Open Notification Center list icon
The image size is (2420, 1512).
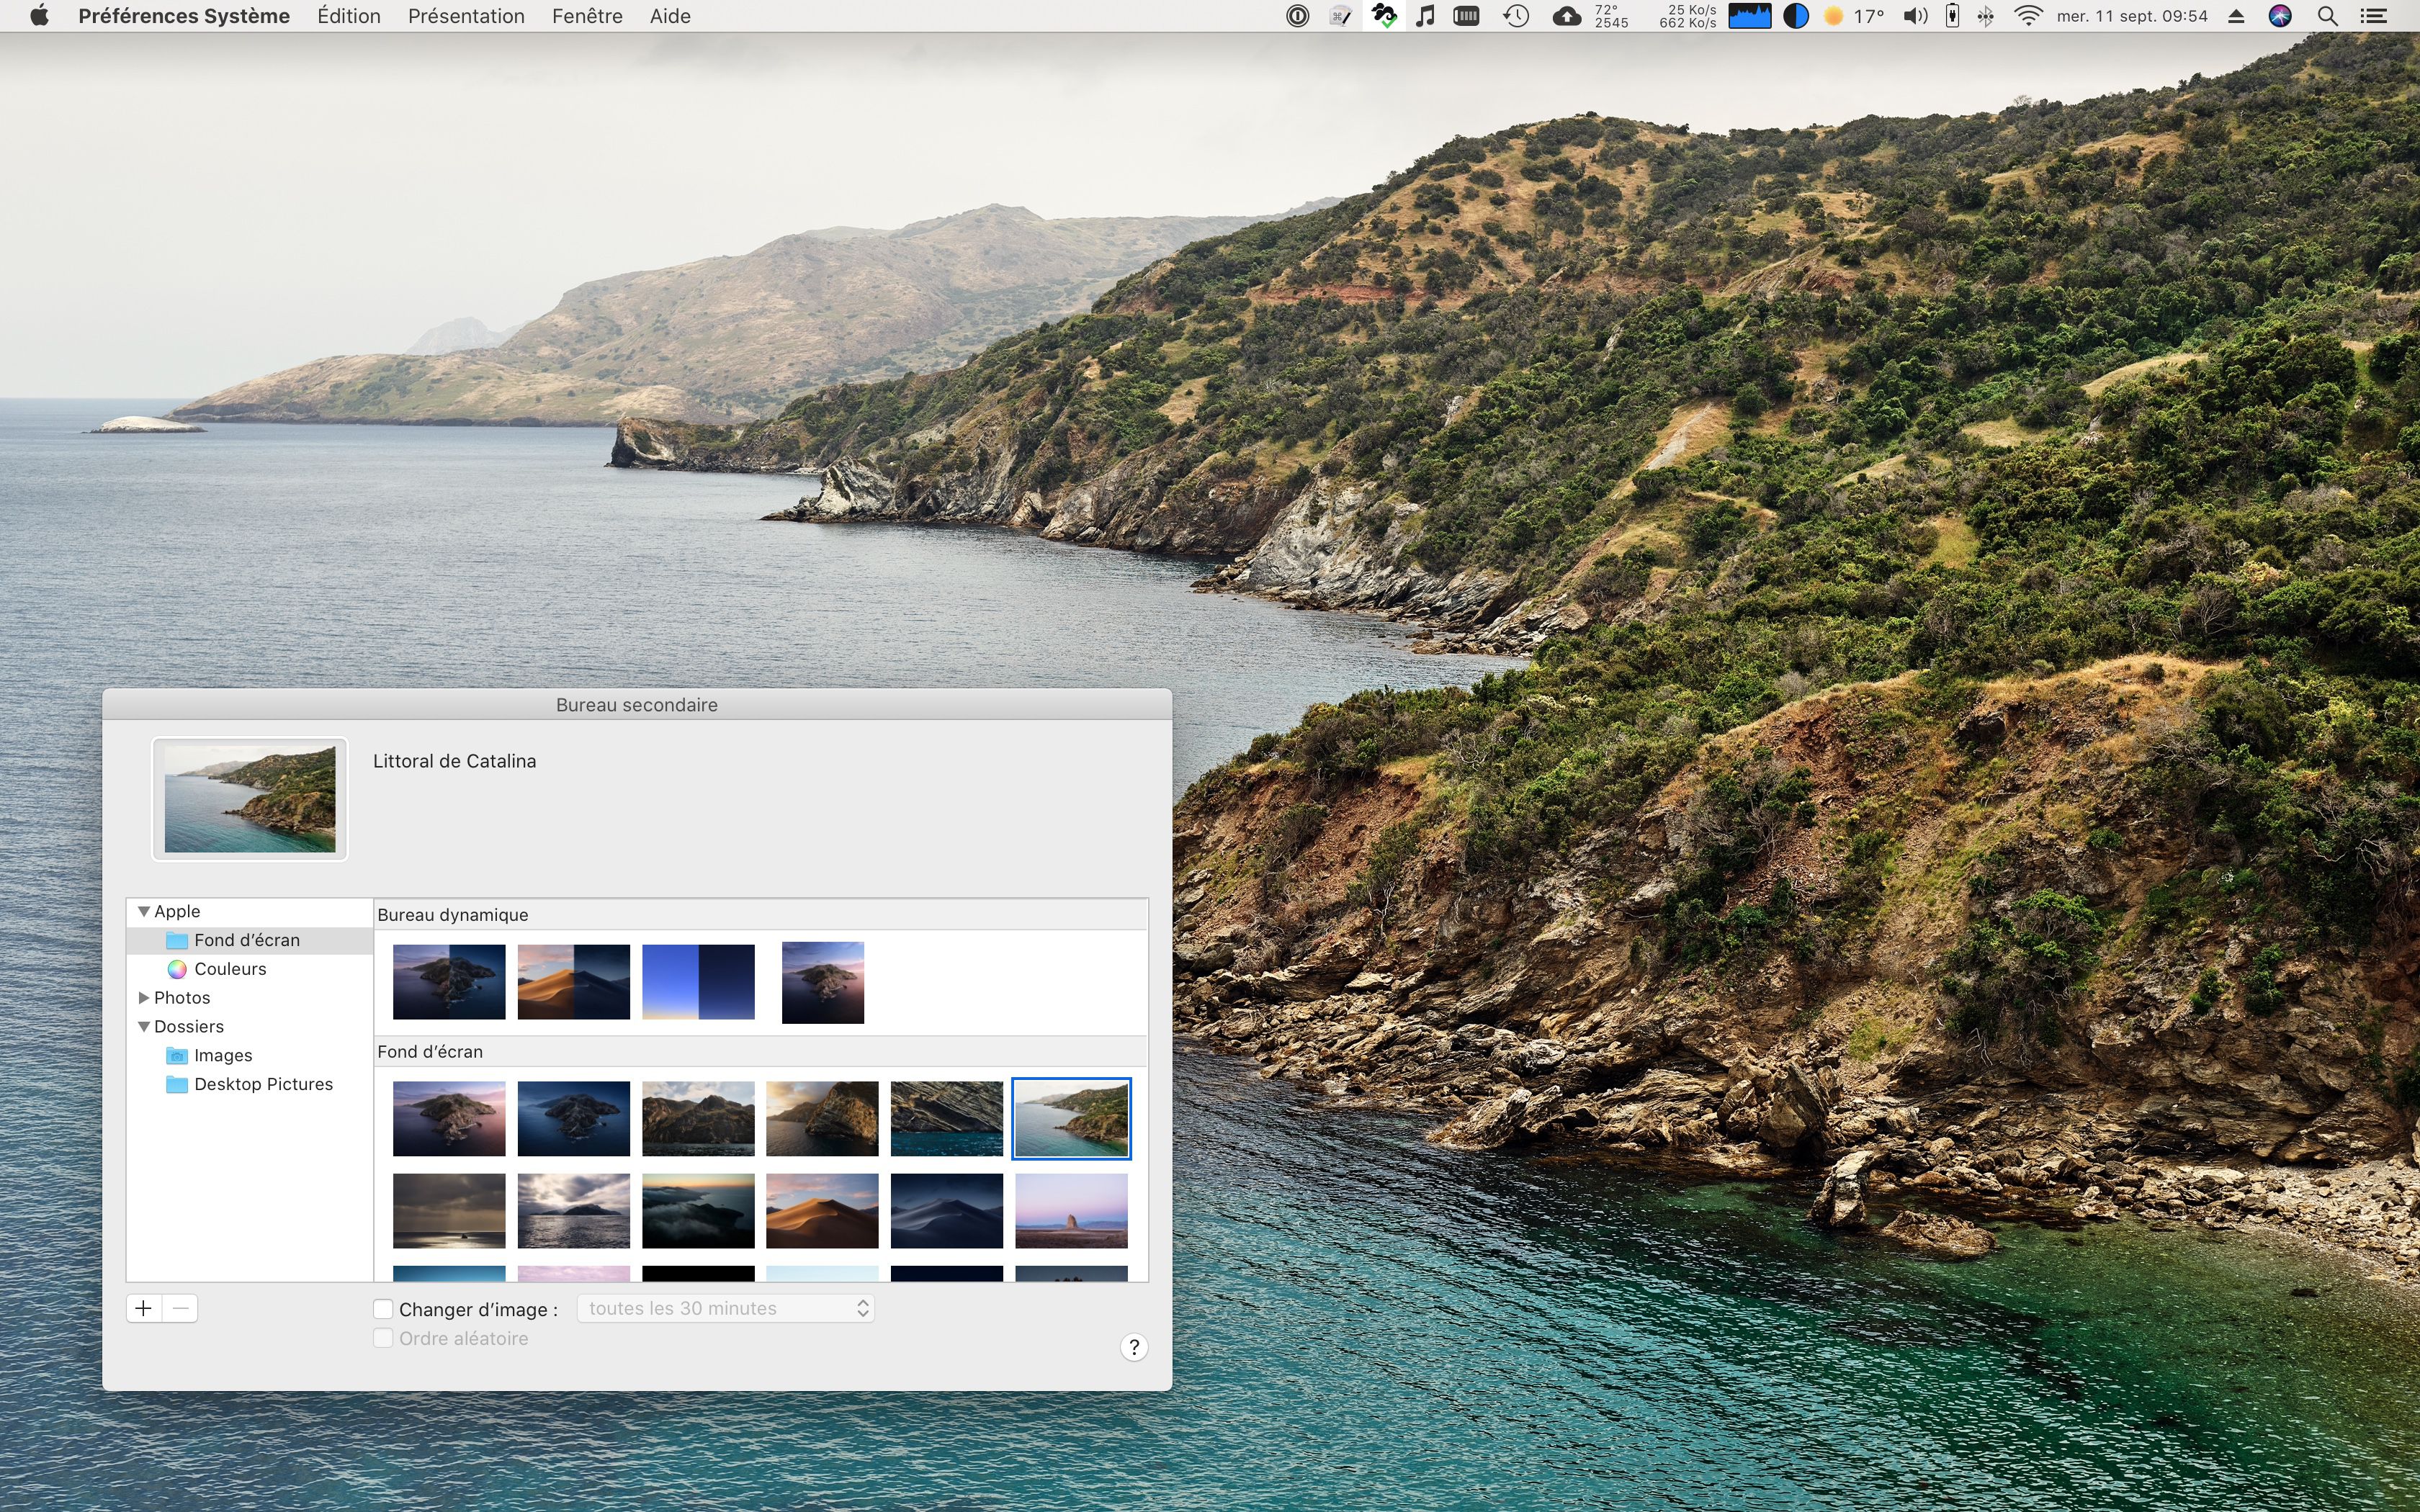tap(2374, 16)
